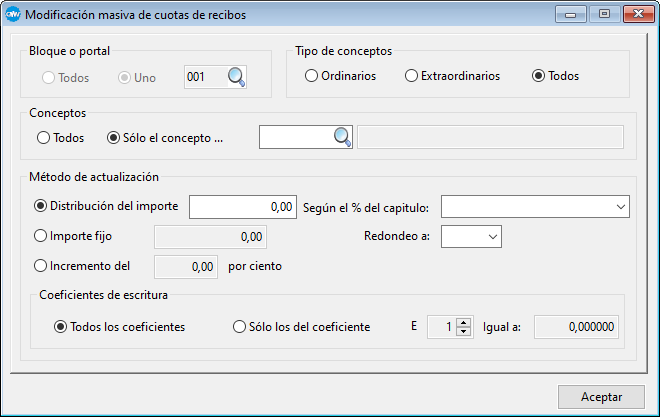This screenshot has width=660, height=417.
Task: Choose Sólo el concepto option
Action: [113, 138]
